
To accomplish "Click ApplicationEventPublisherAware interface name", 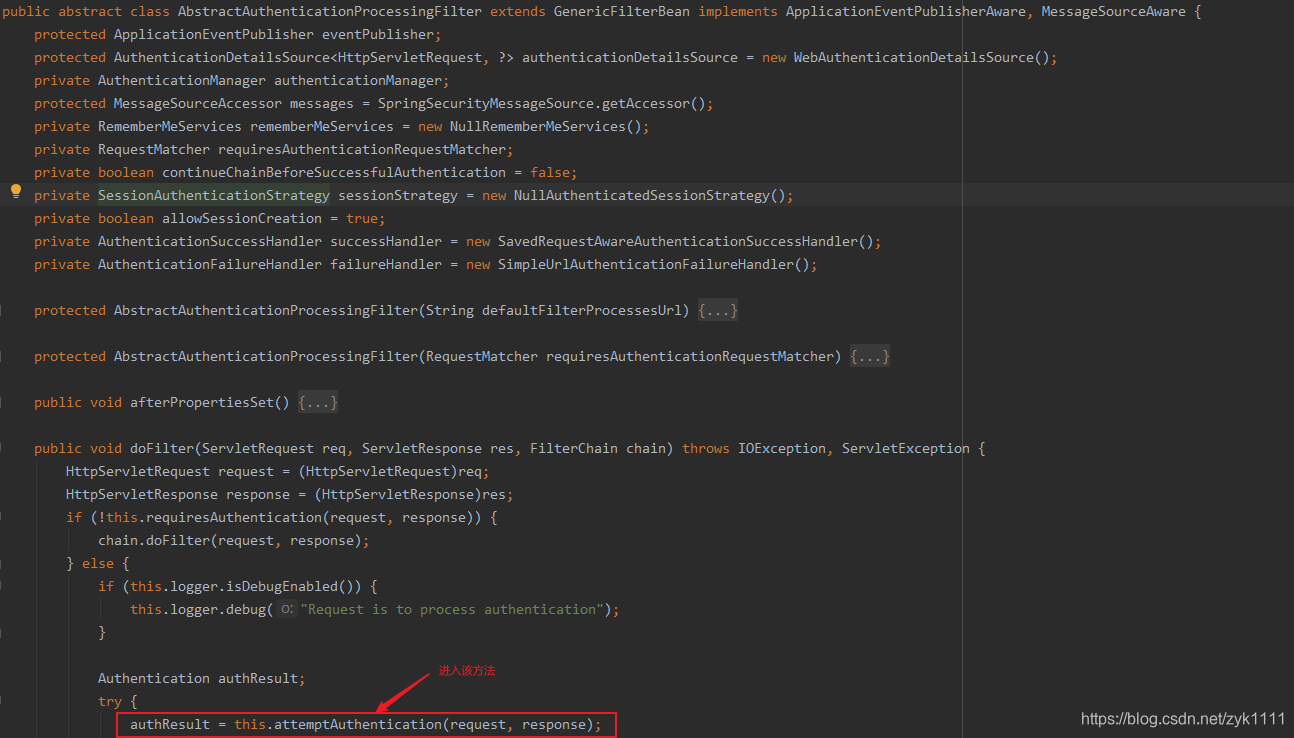I will [905, 12].
